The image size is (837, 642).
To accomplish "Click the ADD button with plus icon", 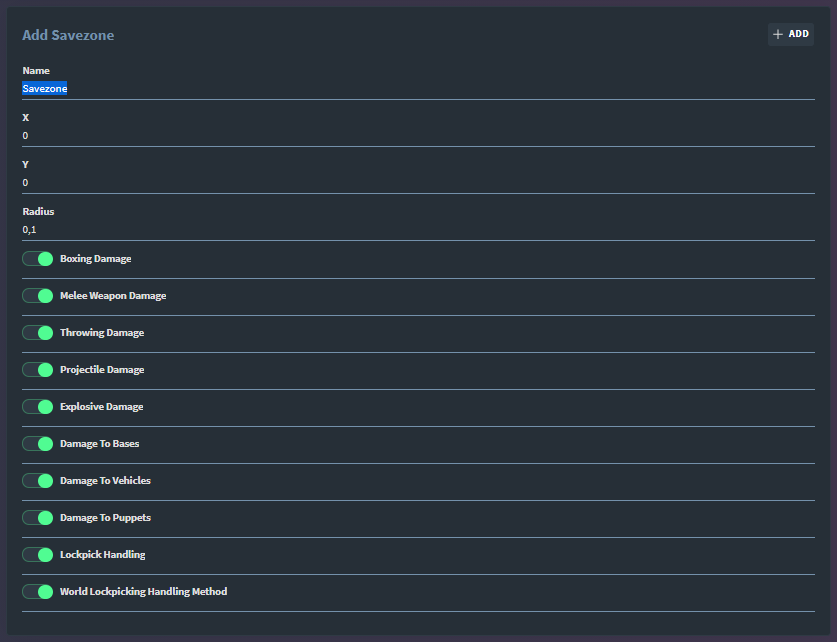I will click(x=790, y=34).
